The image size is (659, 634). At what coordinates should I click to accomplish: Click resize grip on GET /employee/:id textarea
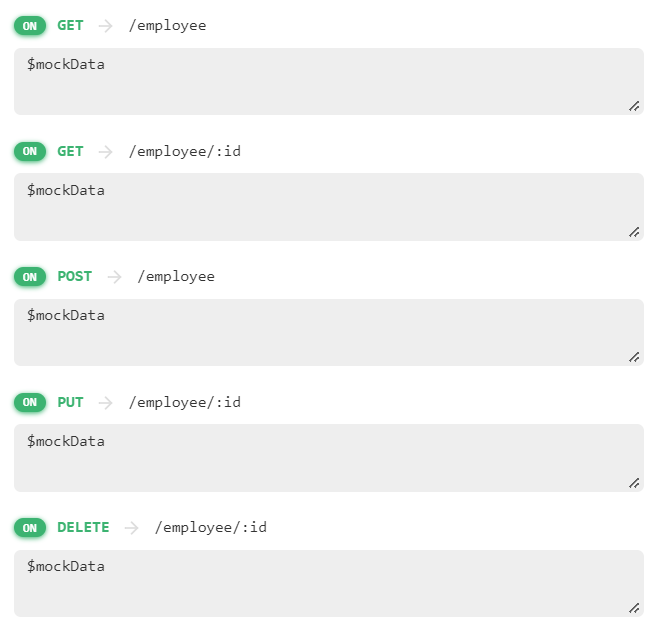click(634, 232)
